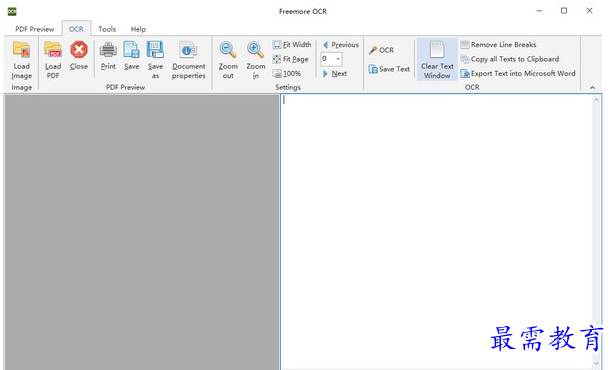Click Remove Line Breaks
This screenshot has width=612, height=370.
(x=498, y=44)
